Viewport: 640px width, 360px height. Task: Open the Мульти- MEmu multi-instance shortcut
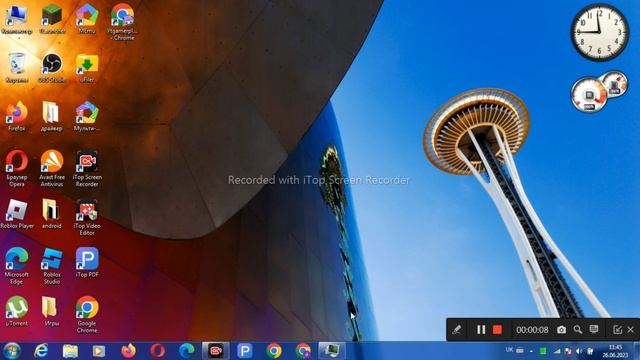point(87,117)
